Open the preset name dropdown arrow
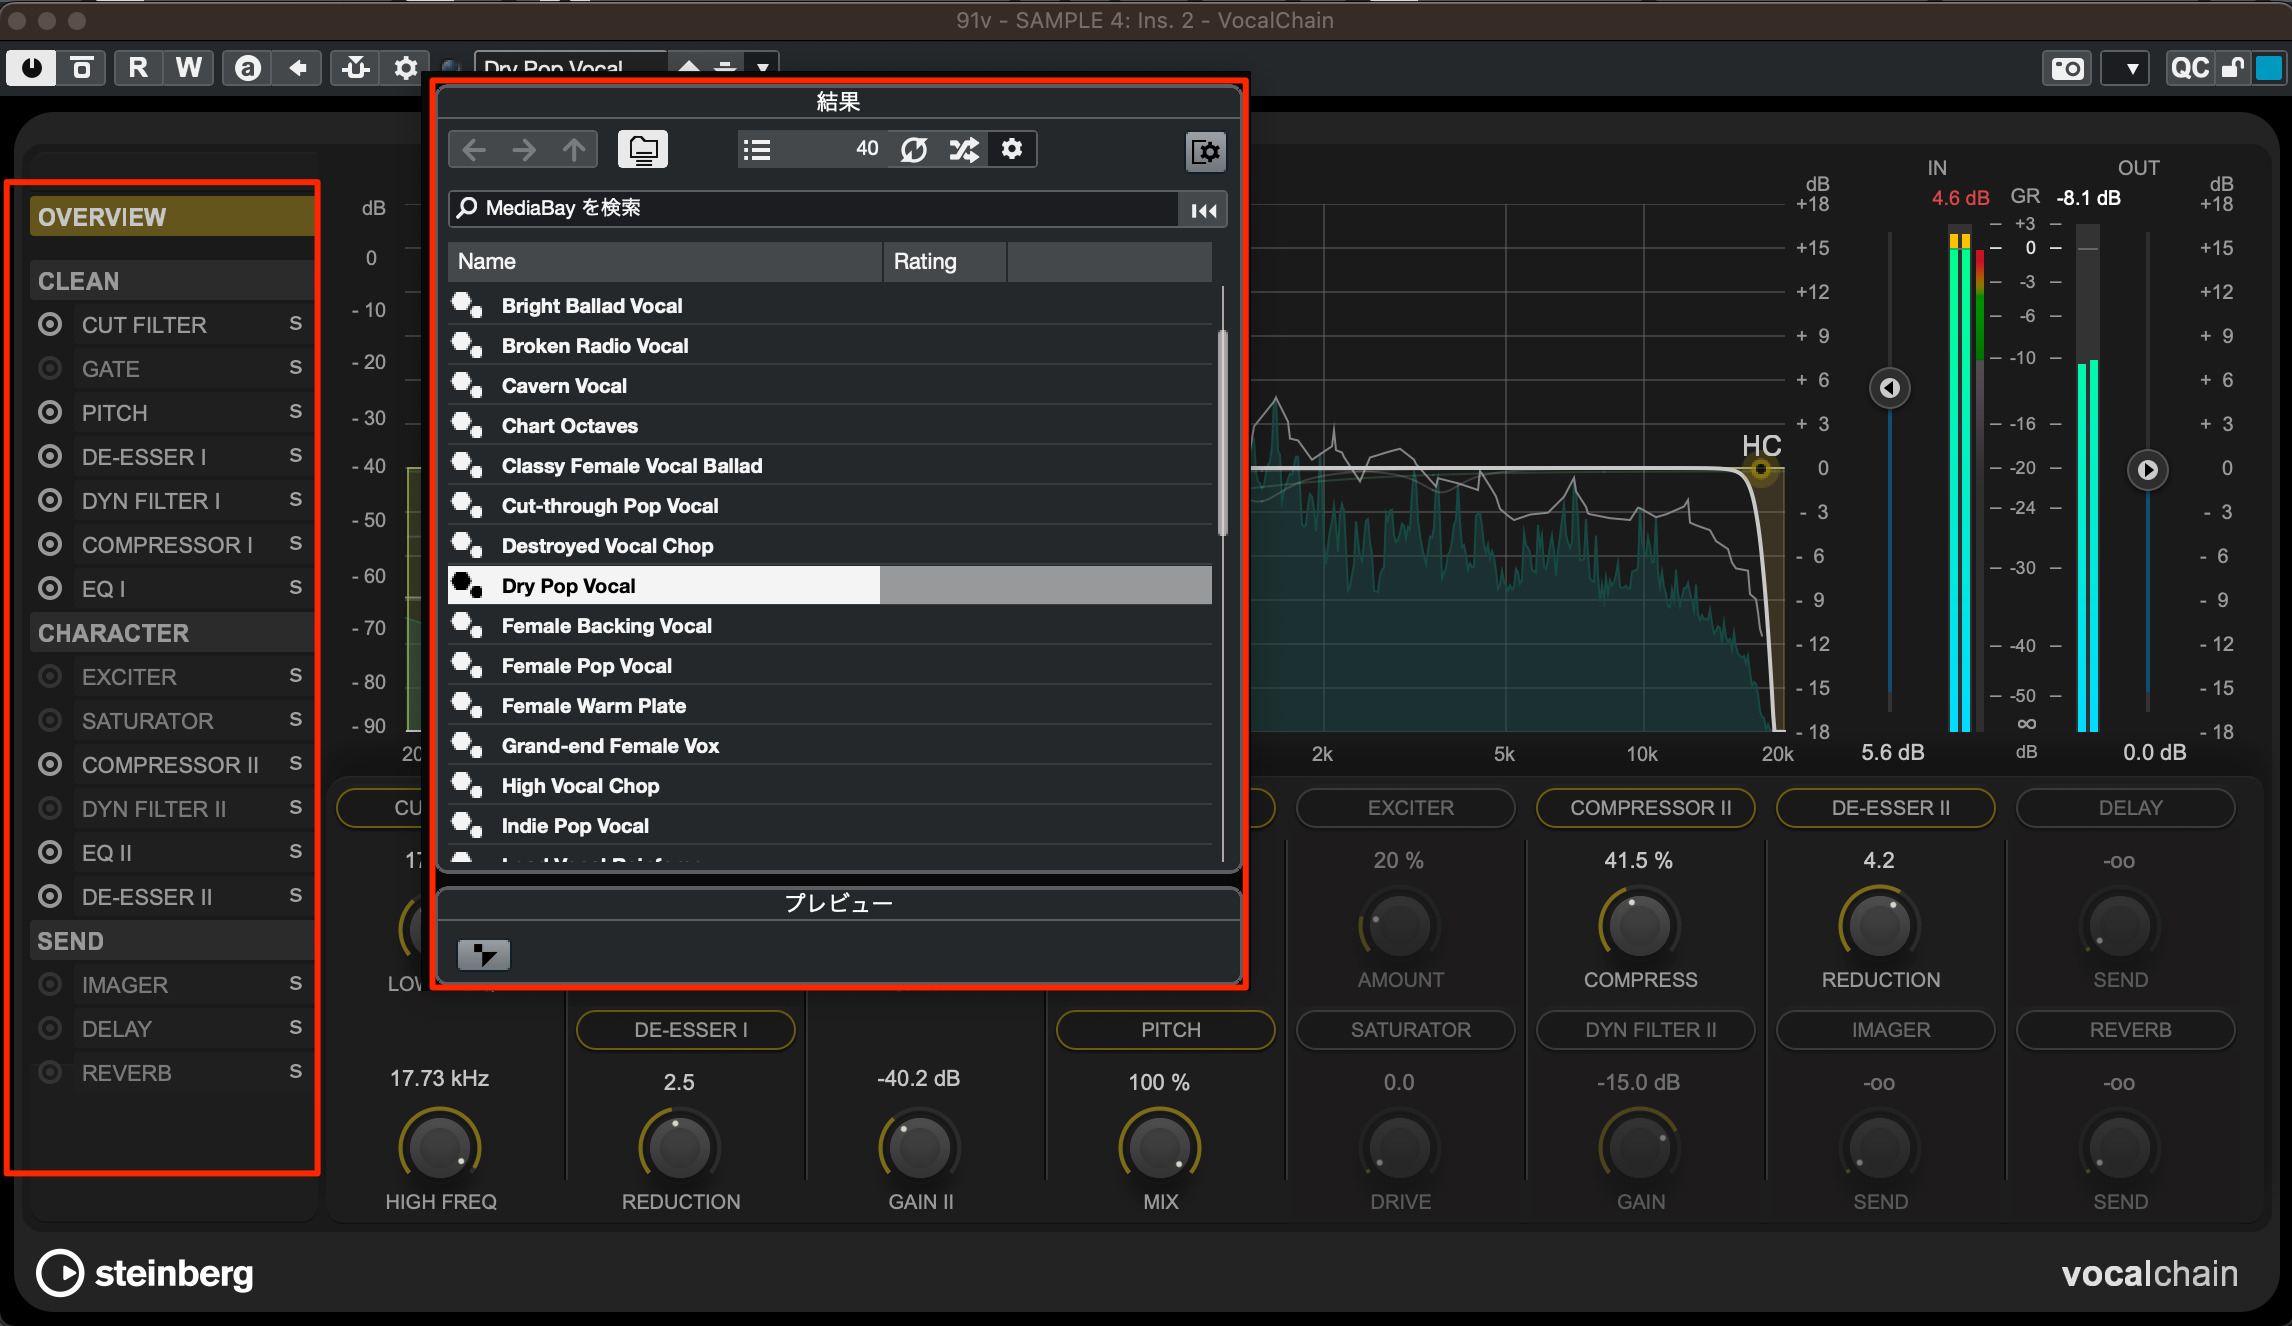 [763, 66]
